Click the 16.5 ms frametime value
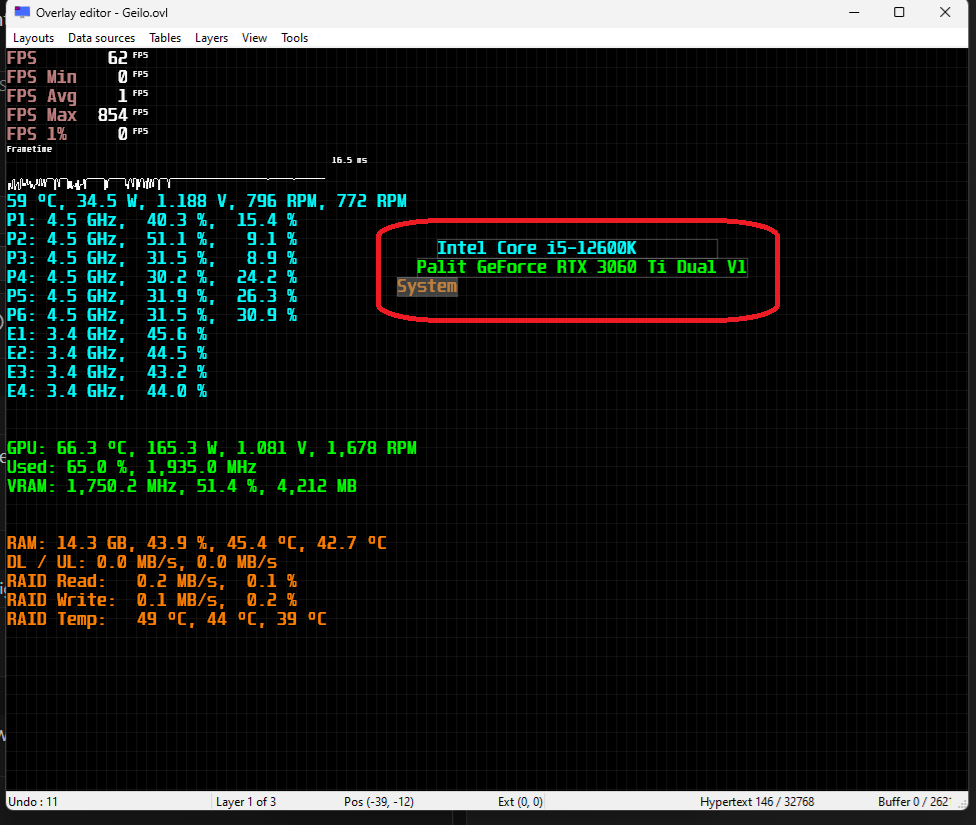The height and width of the screenshot is (825, 976). (349, 160)
